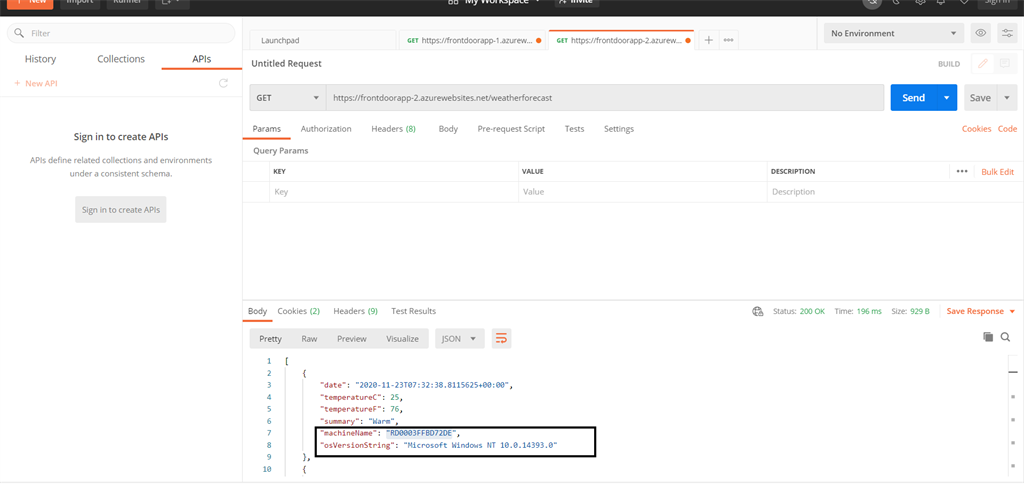This screenshot has height=484, width=1024.
Task: Select the frontdoorapp-2 request tab
Action: click(x=621, y=40)
